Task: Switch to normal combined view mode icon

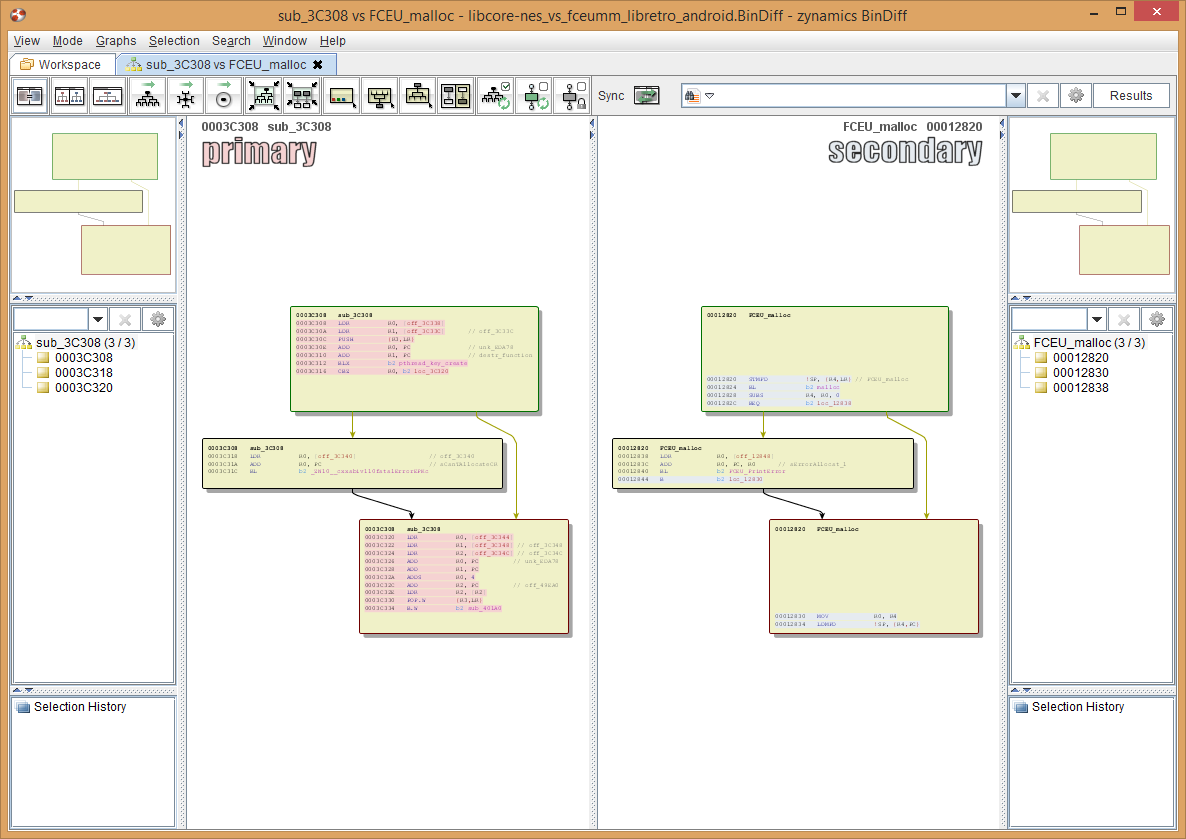Action: (x=30, y=96)
